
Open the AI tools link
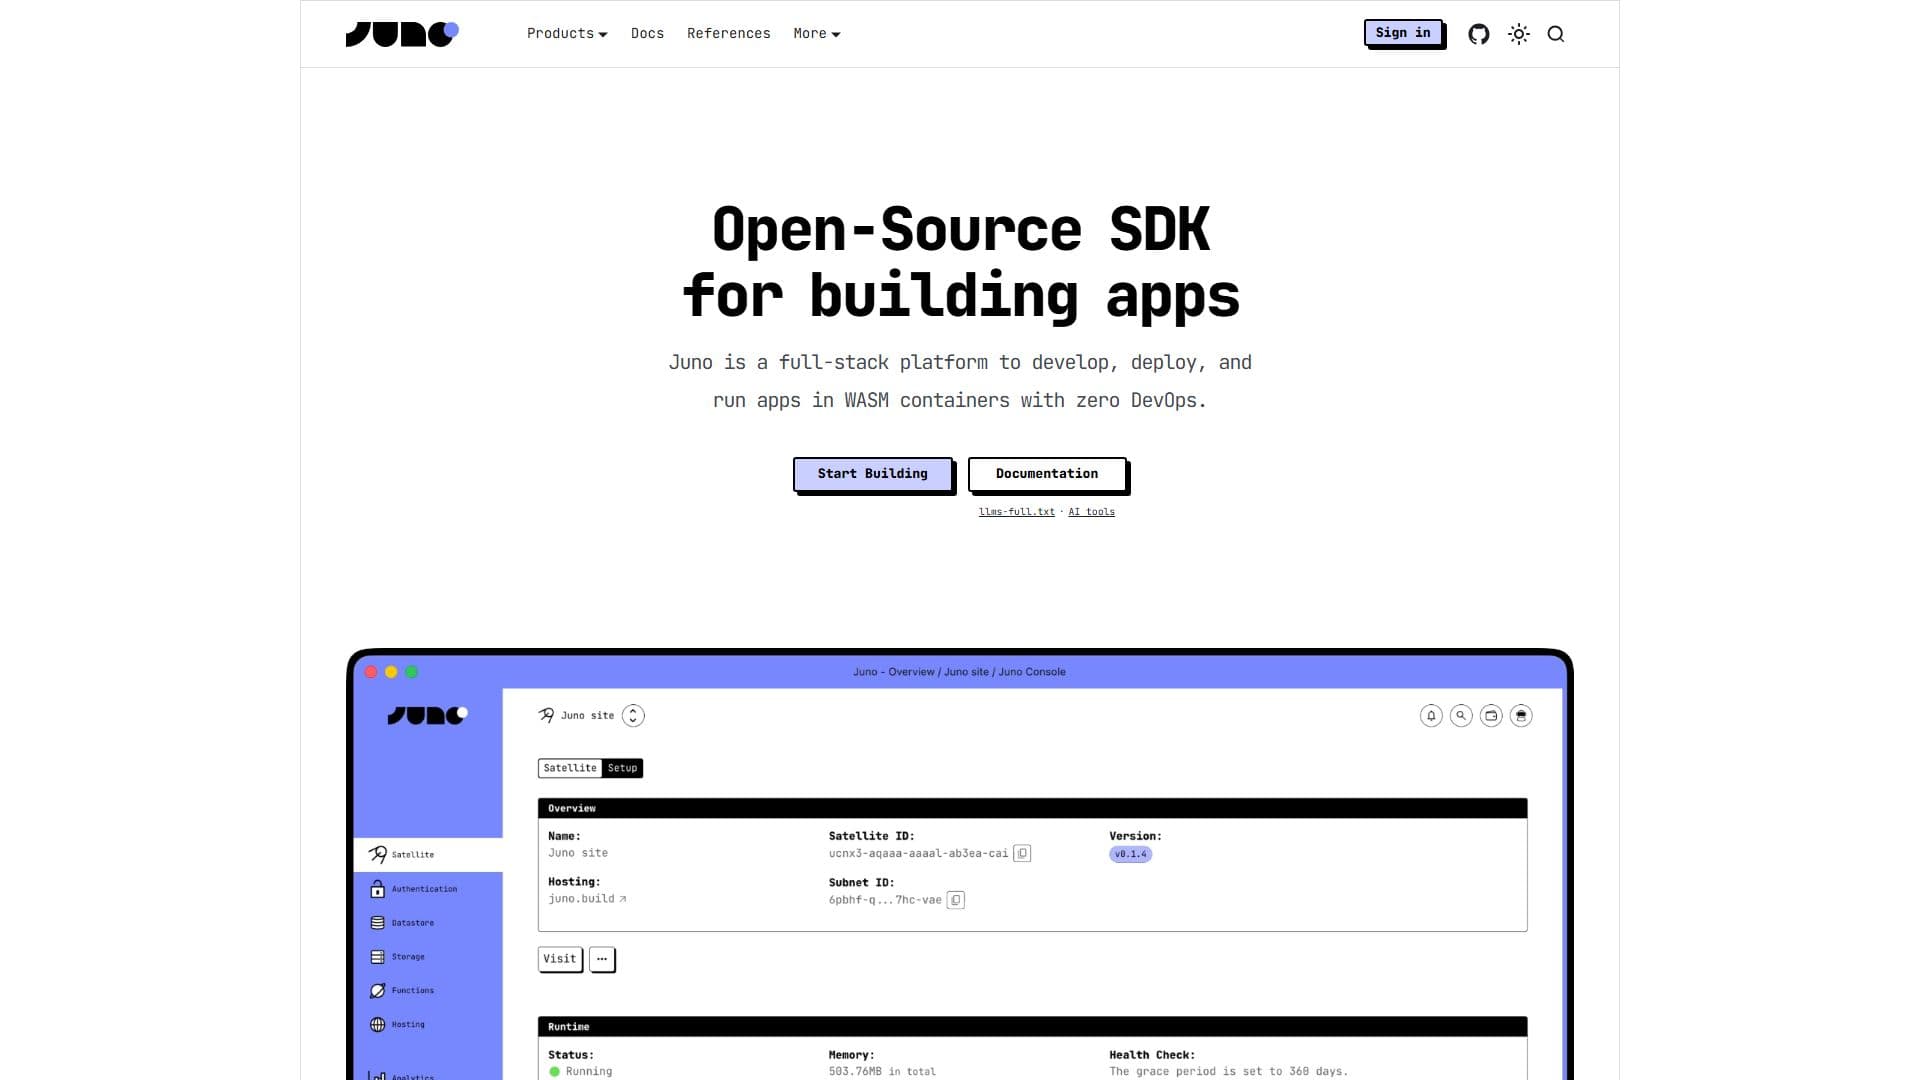click(x=1091, y=512)
